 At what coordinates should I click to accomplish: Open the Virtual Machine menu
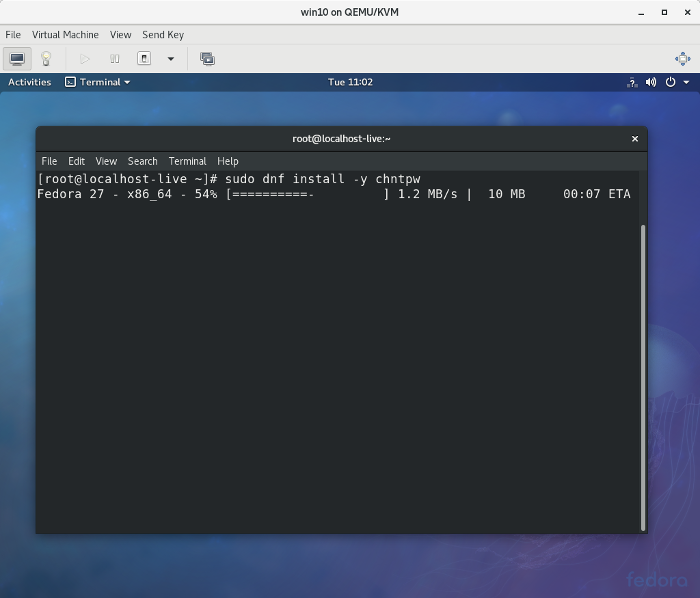pos(65,34)
